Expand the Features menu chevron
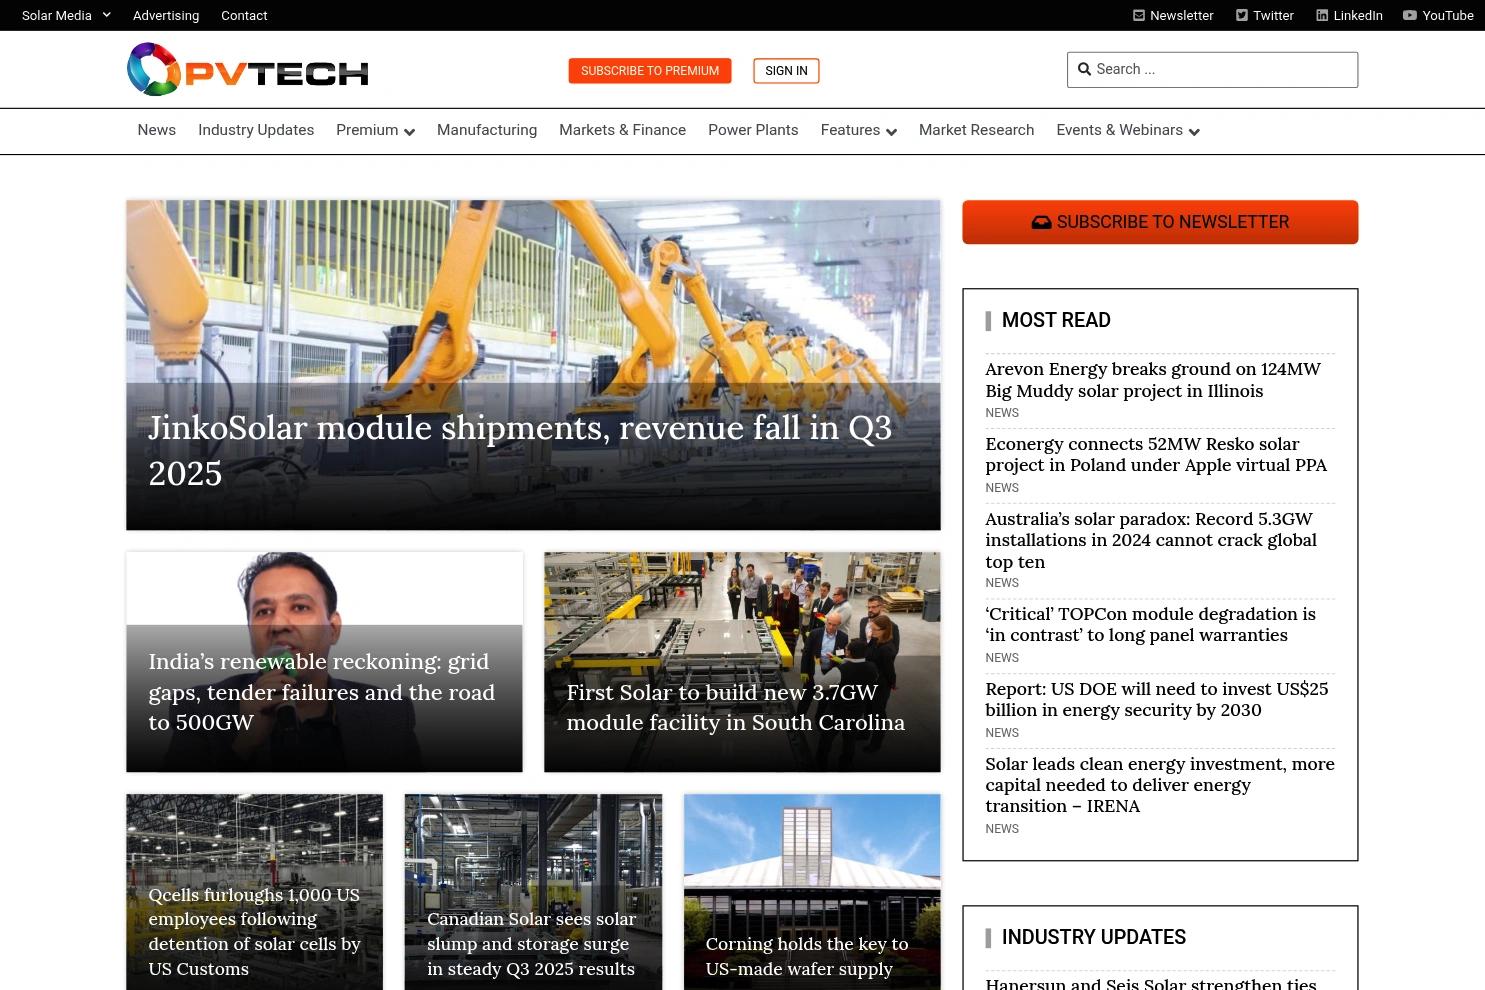The width and height of the screenshot is (1485, 990). pos(891,131)
